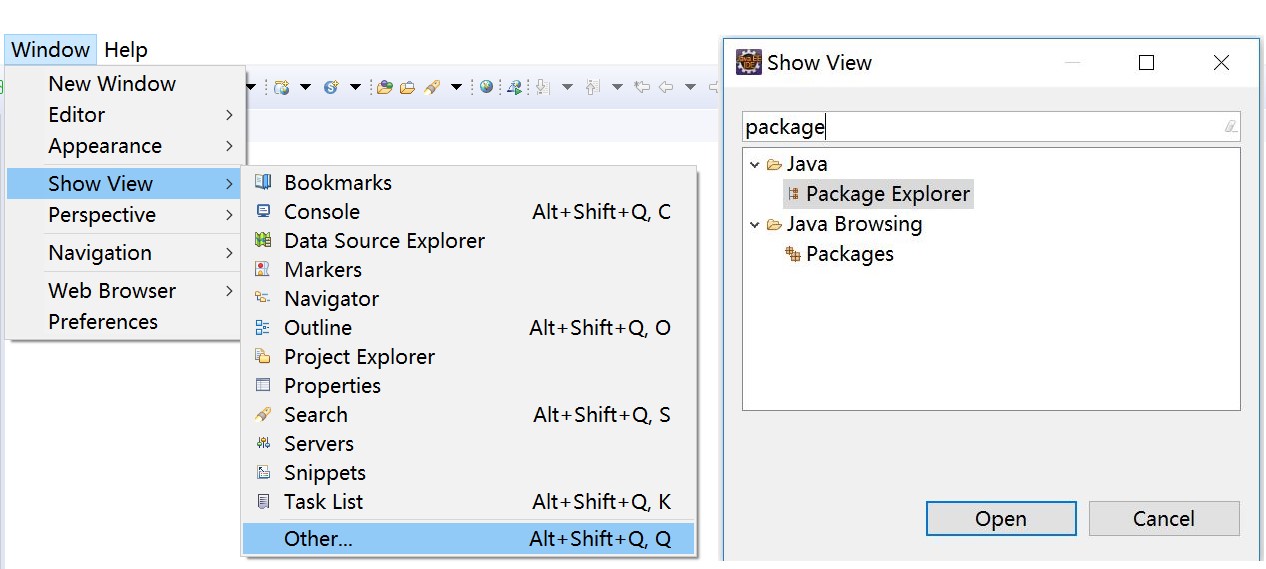Click the Previous Annotation toolbar icon
Screen dimensions: 1266x569
click(593, 87)
